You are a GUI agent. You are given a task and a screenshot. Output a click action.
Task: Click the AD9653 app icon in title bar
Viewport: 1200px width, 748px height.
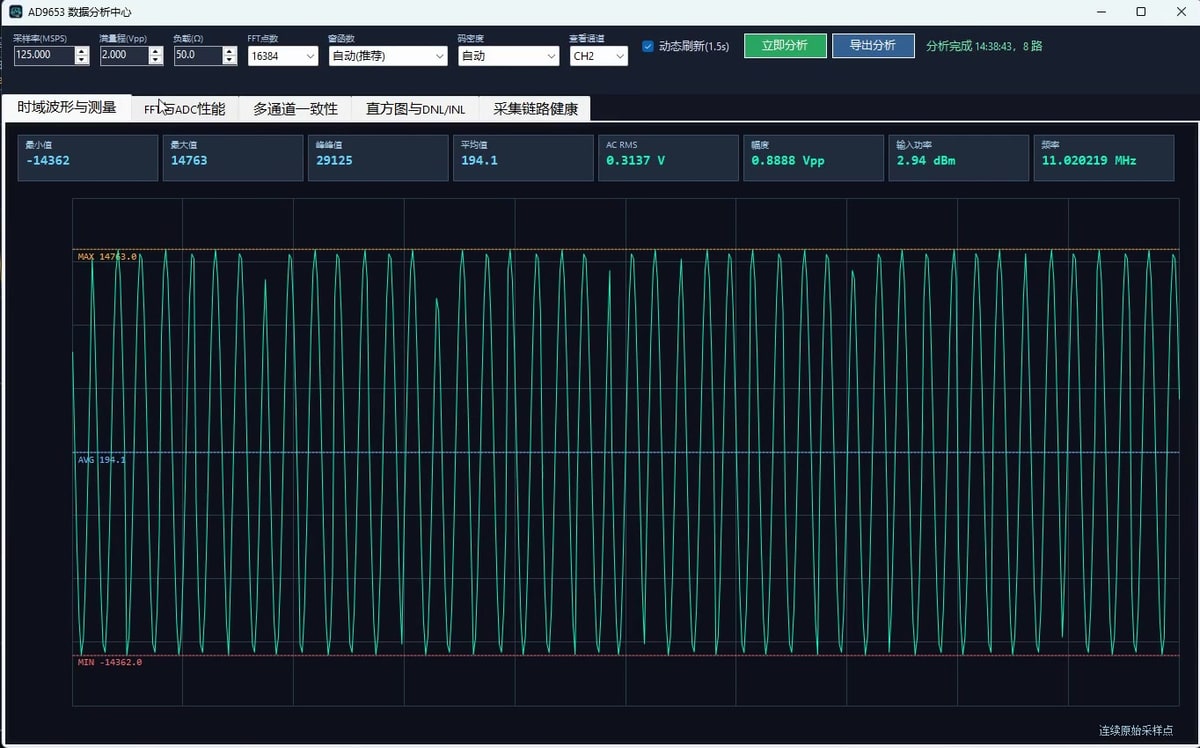pyautogui.click(x=16, y=12)
